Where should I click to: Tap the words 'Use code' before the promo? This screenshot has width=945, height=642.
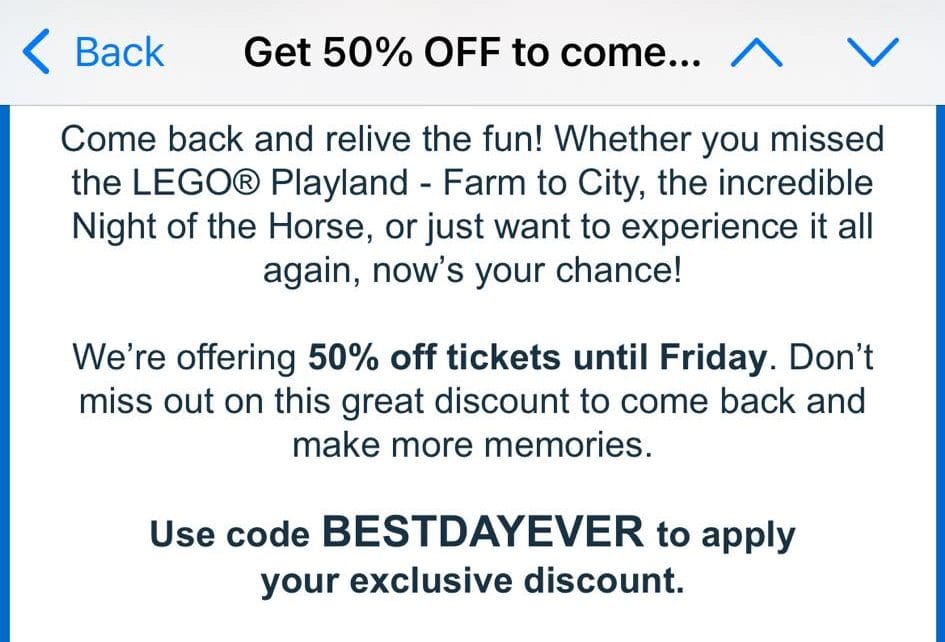coord(232,534)
